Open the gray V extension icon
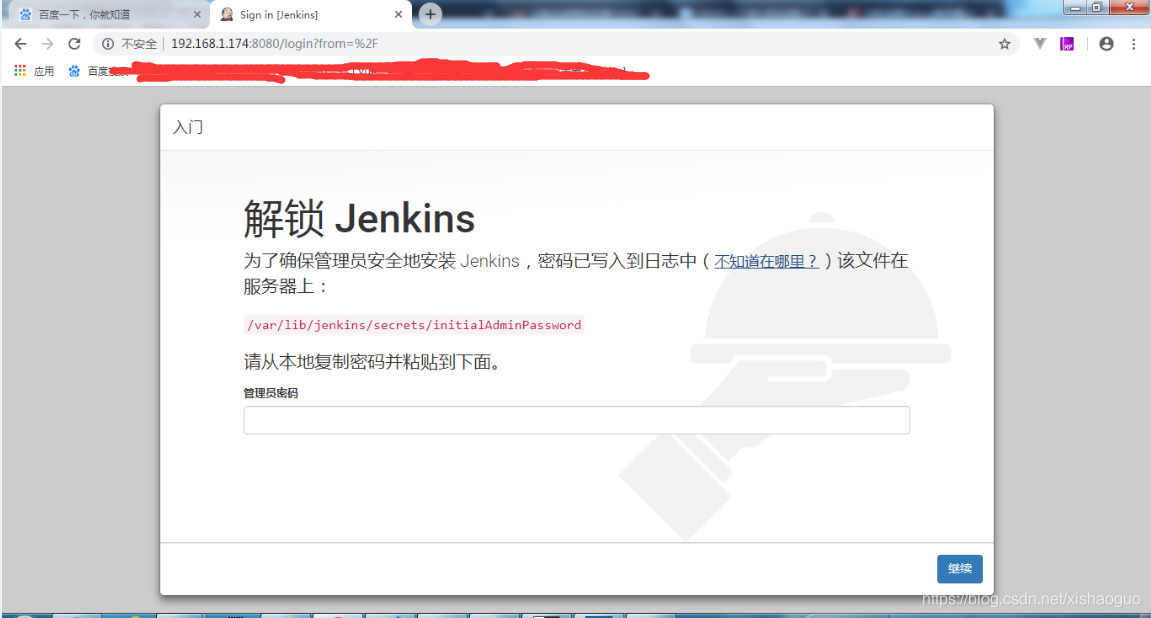Viewport: 1151px width, 618px height. 1039,44
